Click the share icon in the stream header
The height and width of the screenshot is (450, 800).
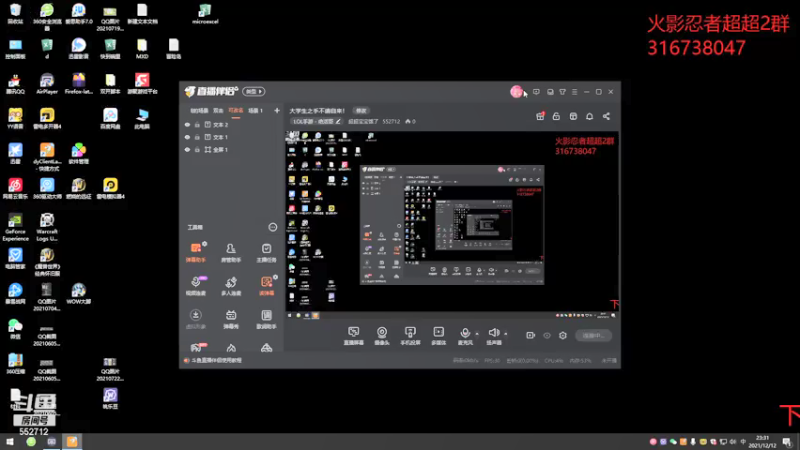[x=606, y=116]
